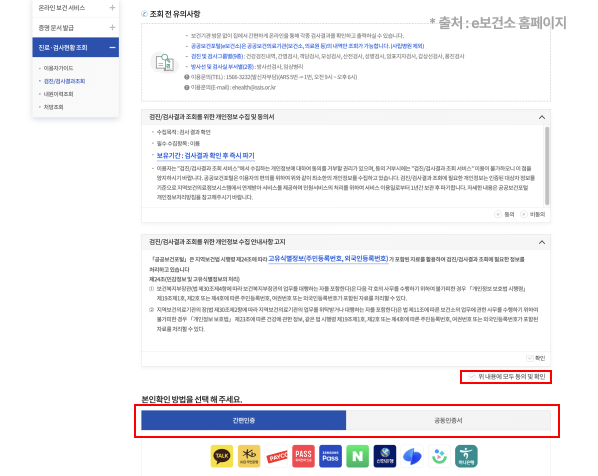This screenshot has height=476, width=598.
Task: Choose Toss blue authentication icon
Action: [x=412, y=456]
